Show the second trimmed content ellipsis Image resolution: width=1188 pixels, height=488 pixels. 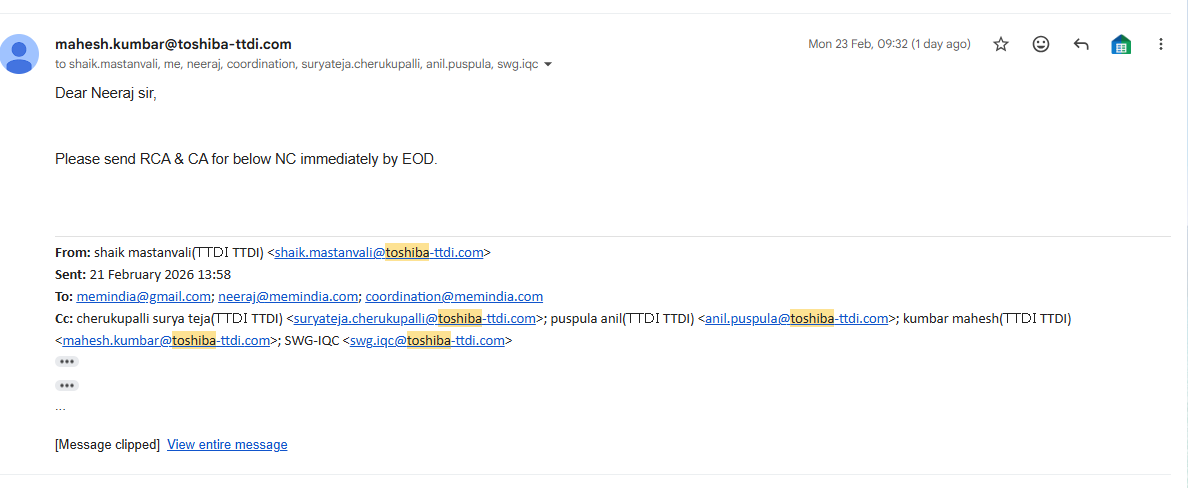[x=67, y=385]
